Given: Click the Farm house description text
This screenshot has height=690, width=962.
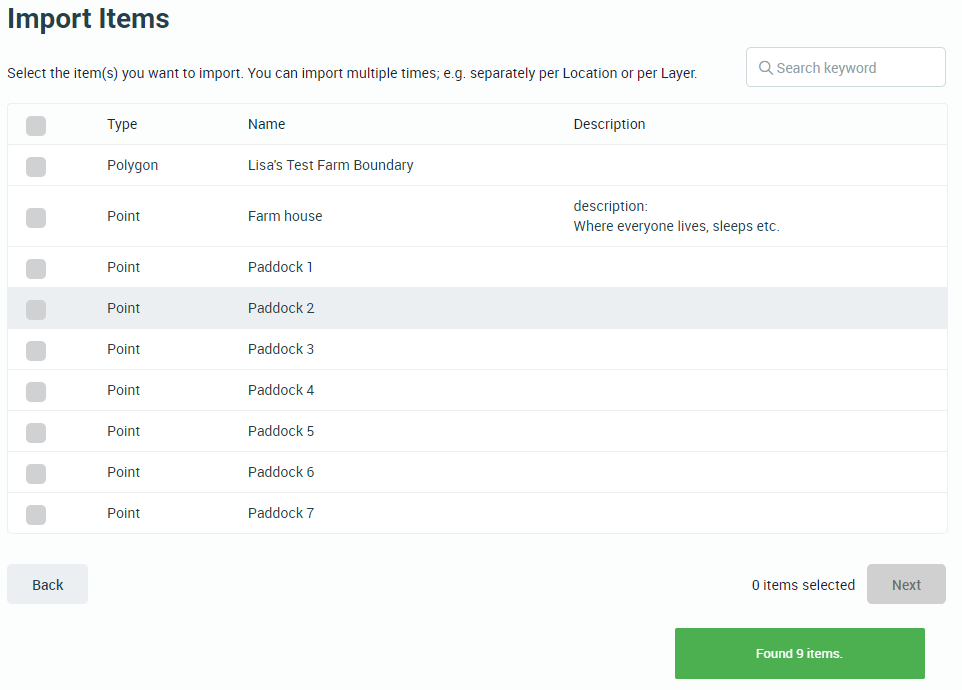Looking at the screenshot, I should [676, 217].
